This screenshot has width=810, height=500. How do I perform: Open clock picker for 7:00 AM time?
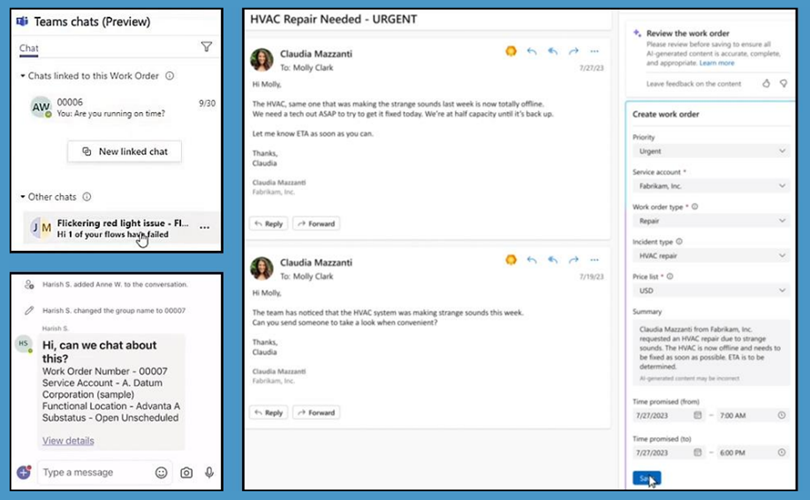click(782, 415)
